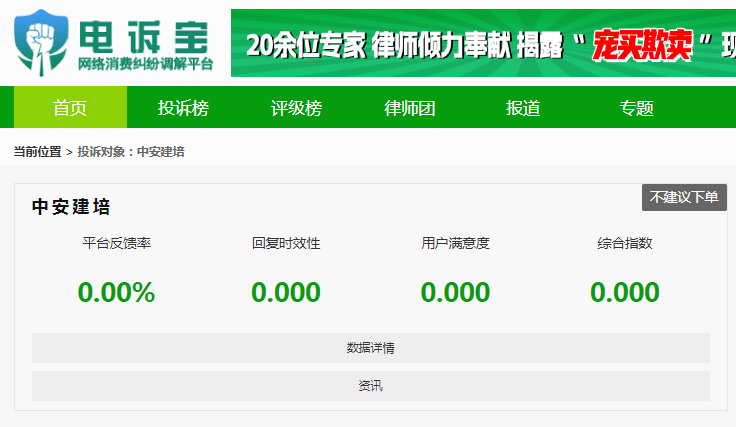Select 专题 in the navigation bar
This screenshot has height=427, width=736.
coord(636,108)
